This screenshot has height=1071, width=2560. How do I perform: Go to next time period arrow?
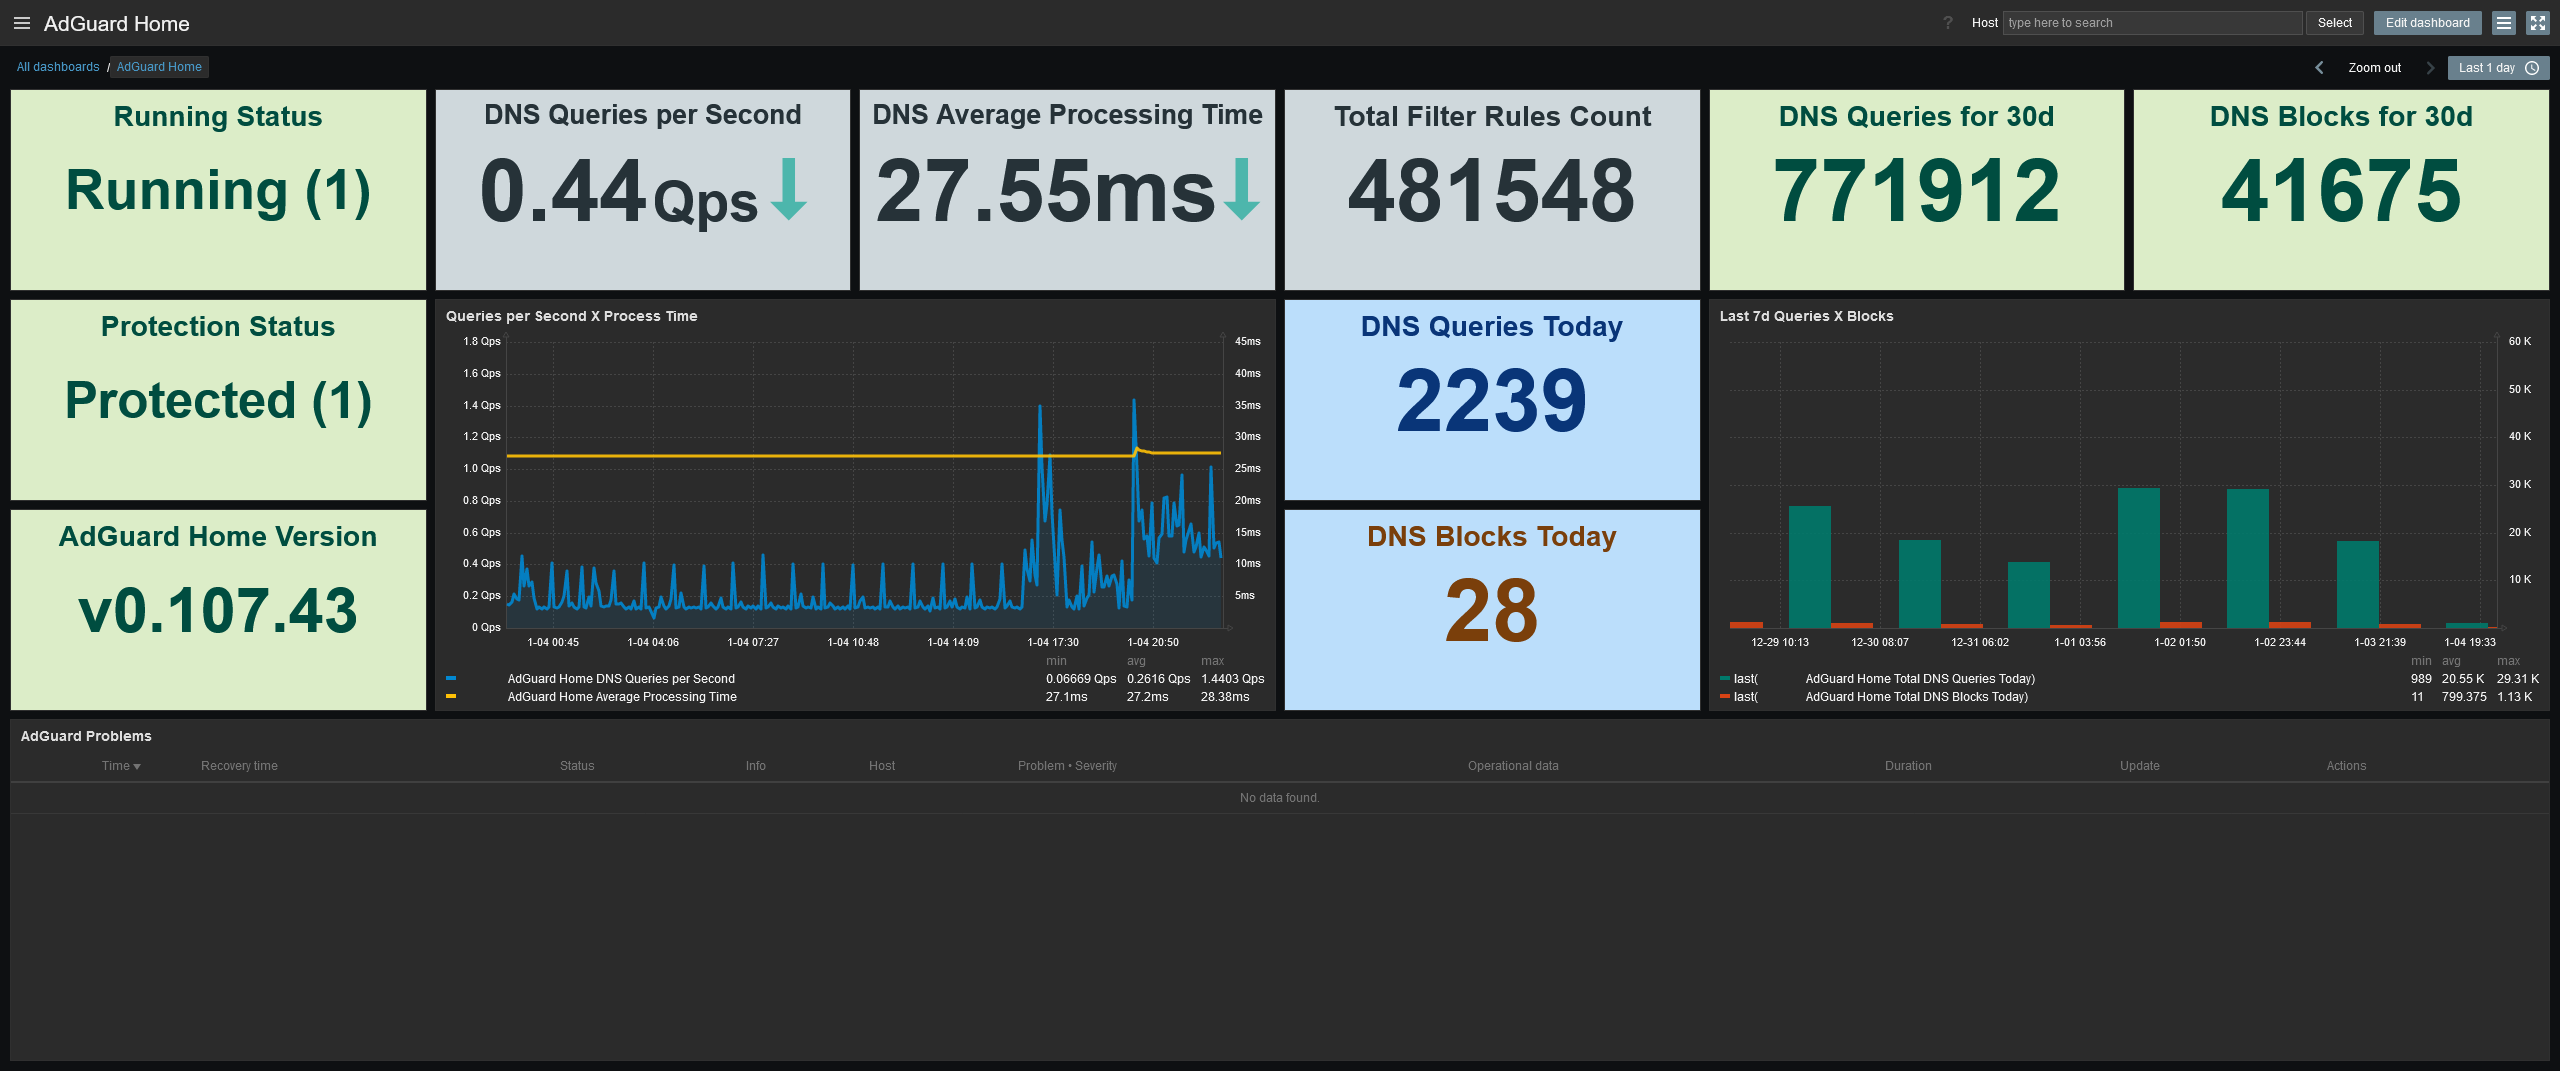(x=2430, y=68)
